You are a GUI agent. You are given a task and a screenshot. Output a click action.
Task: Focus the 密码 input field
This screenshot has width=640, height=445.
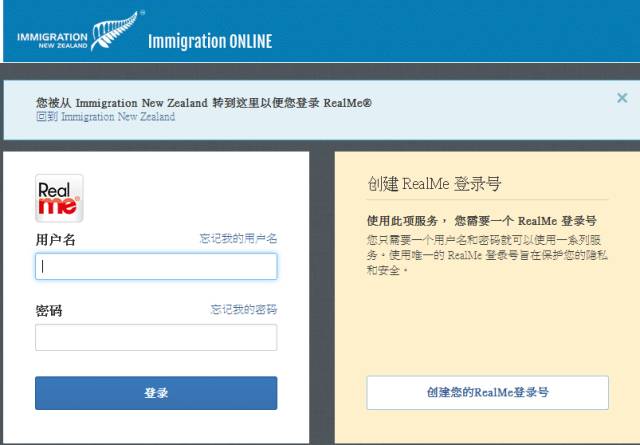pyautogui.click(x=156, y=338)
